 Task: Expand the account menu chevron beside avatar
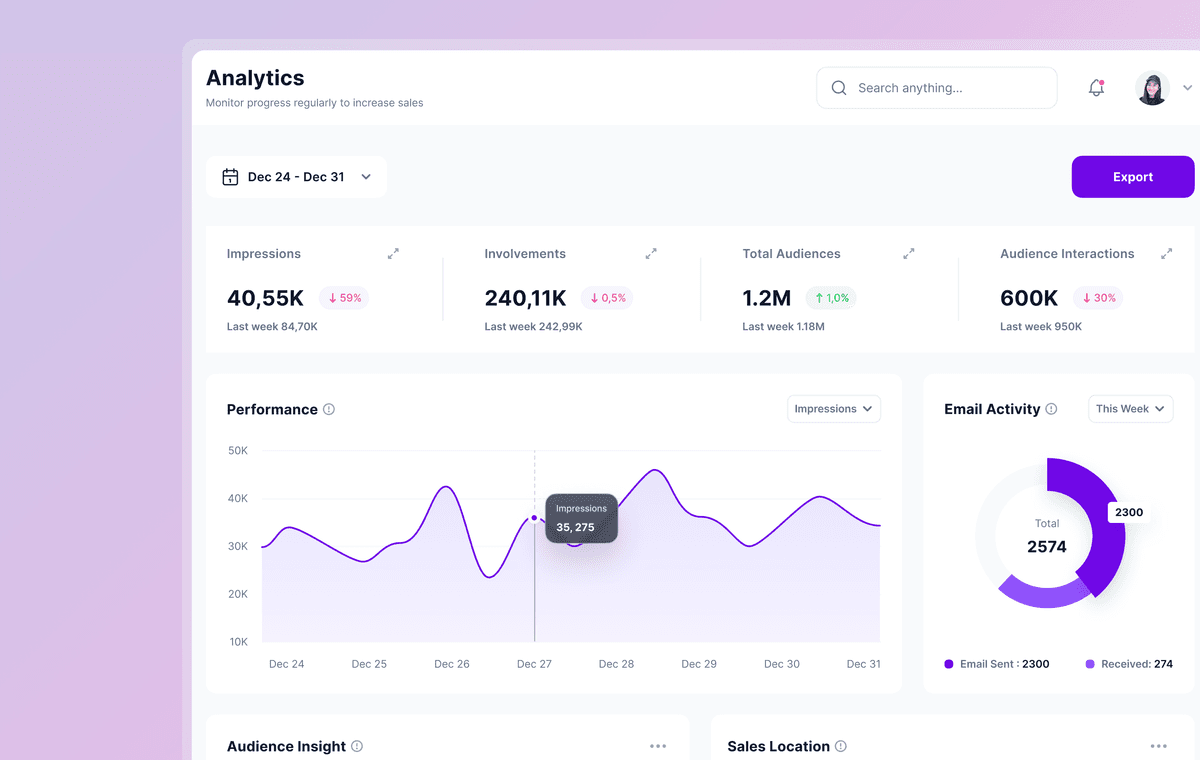1187,88
